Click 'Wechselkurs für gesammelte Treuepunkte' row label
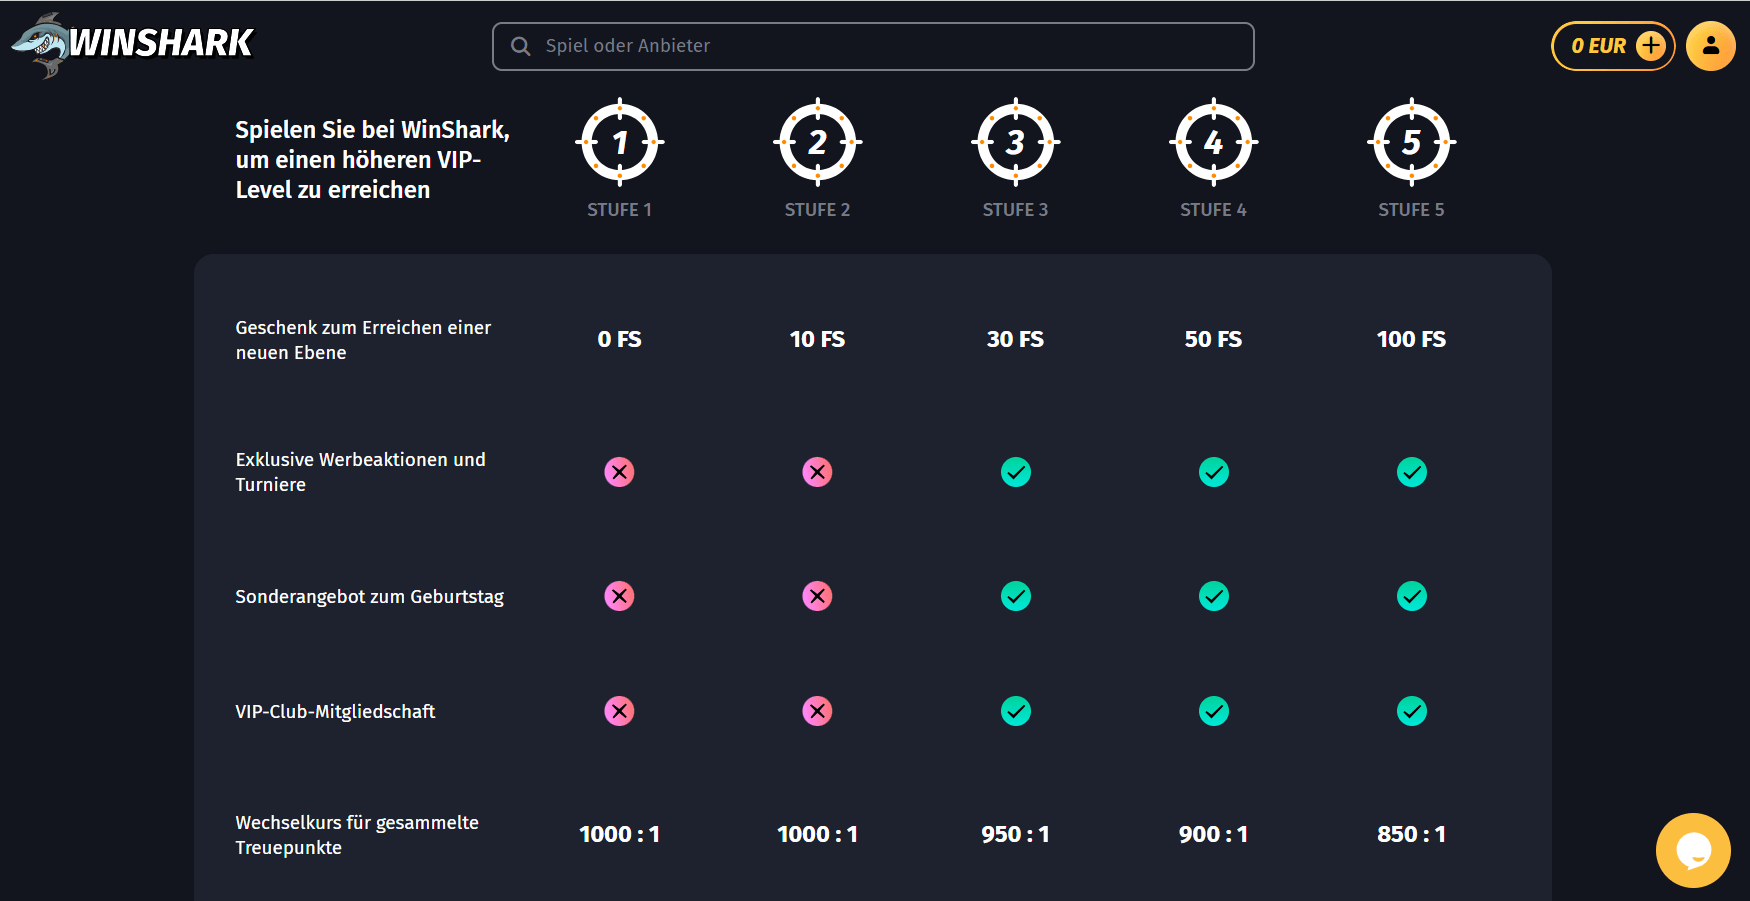This screenshot has height=901, width=1750. [x=357, y=835]
